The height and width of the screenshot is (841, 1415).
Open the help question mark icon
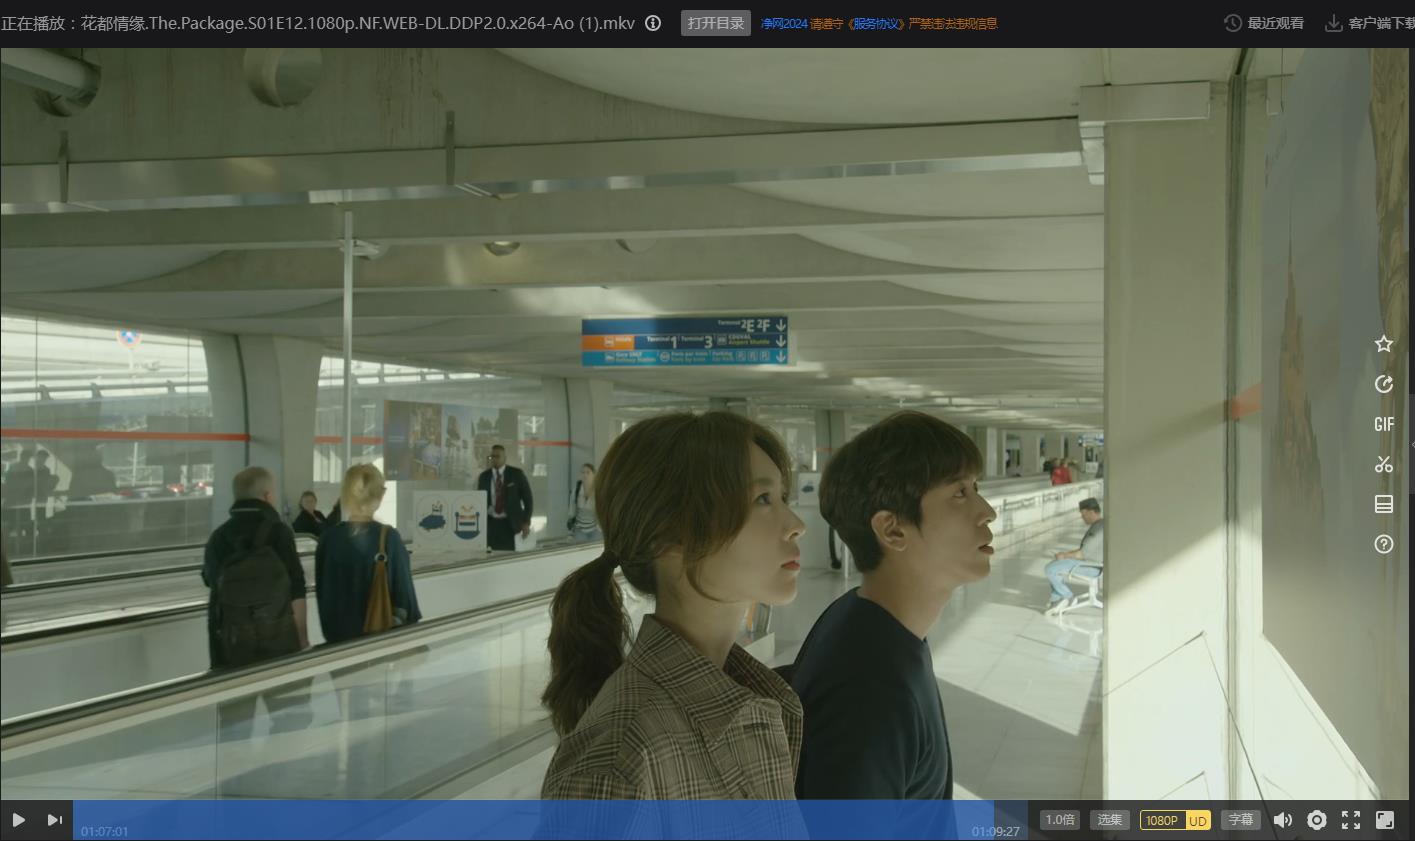[x=1384, y=544]
